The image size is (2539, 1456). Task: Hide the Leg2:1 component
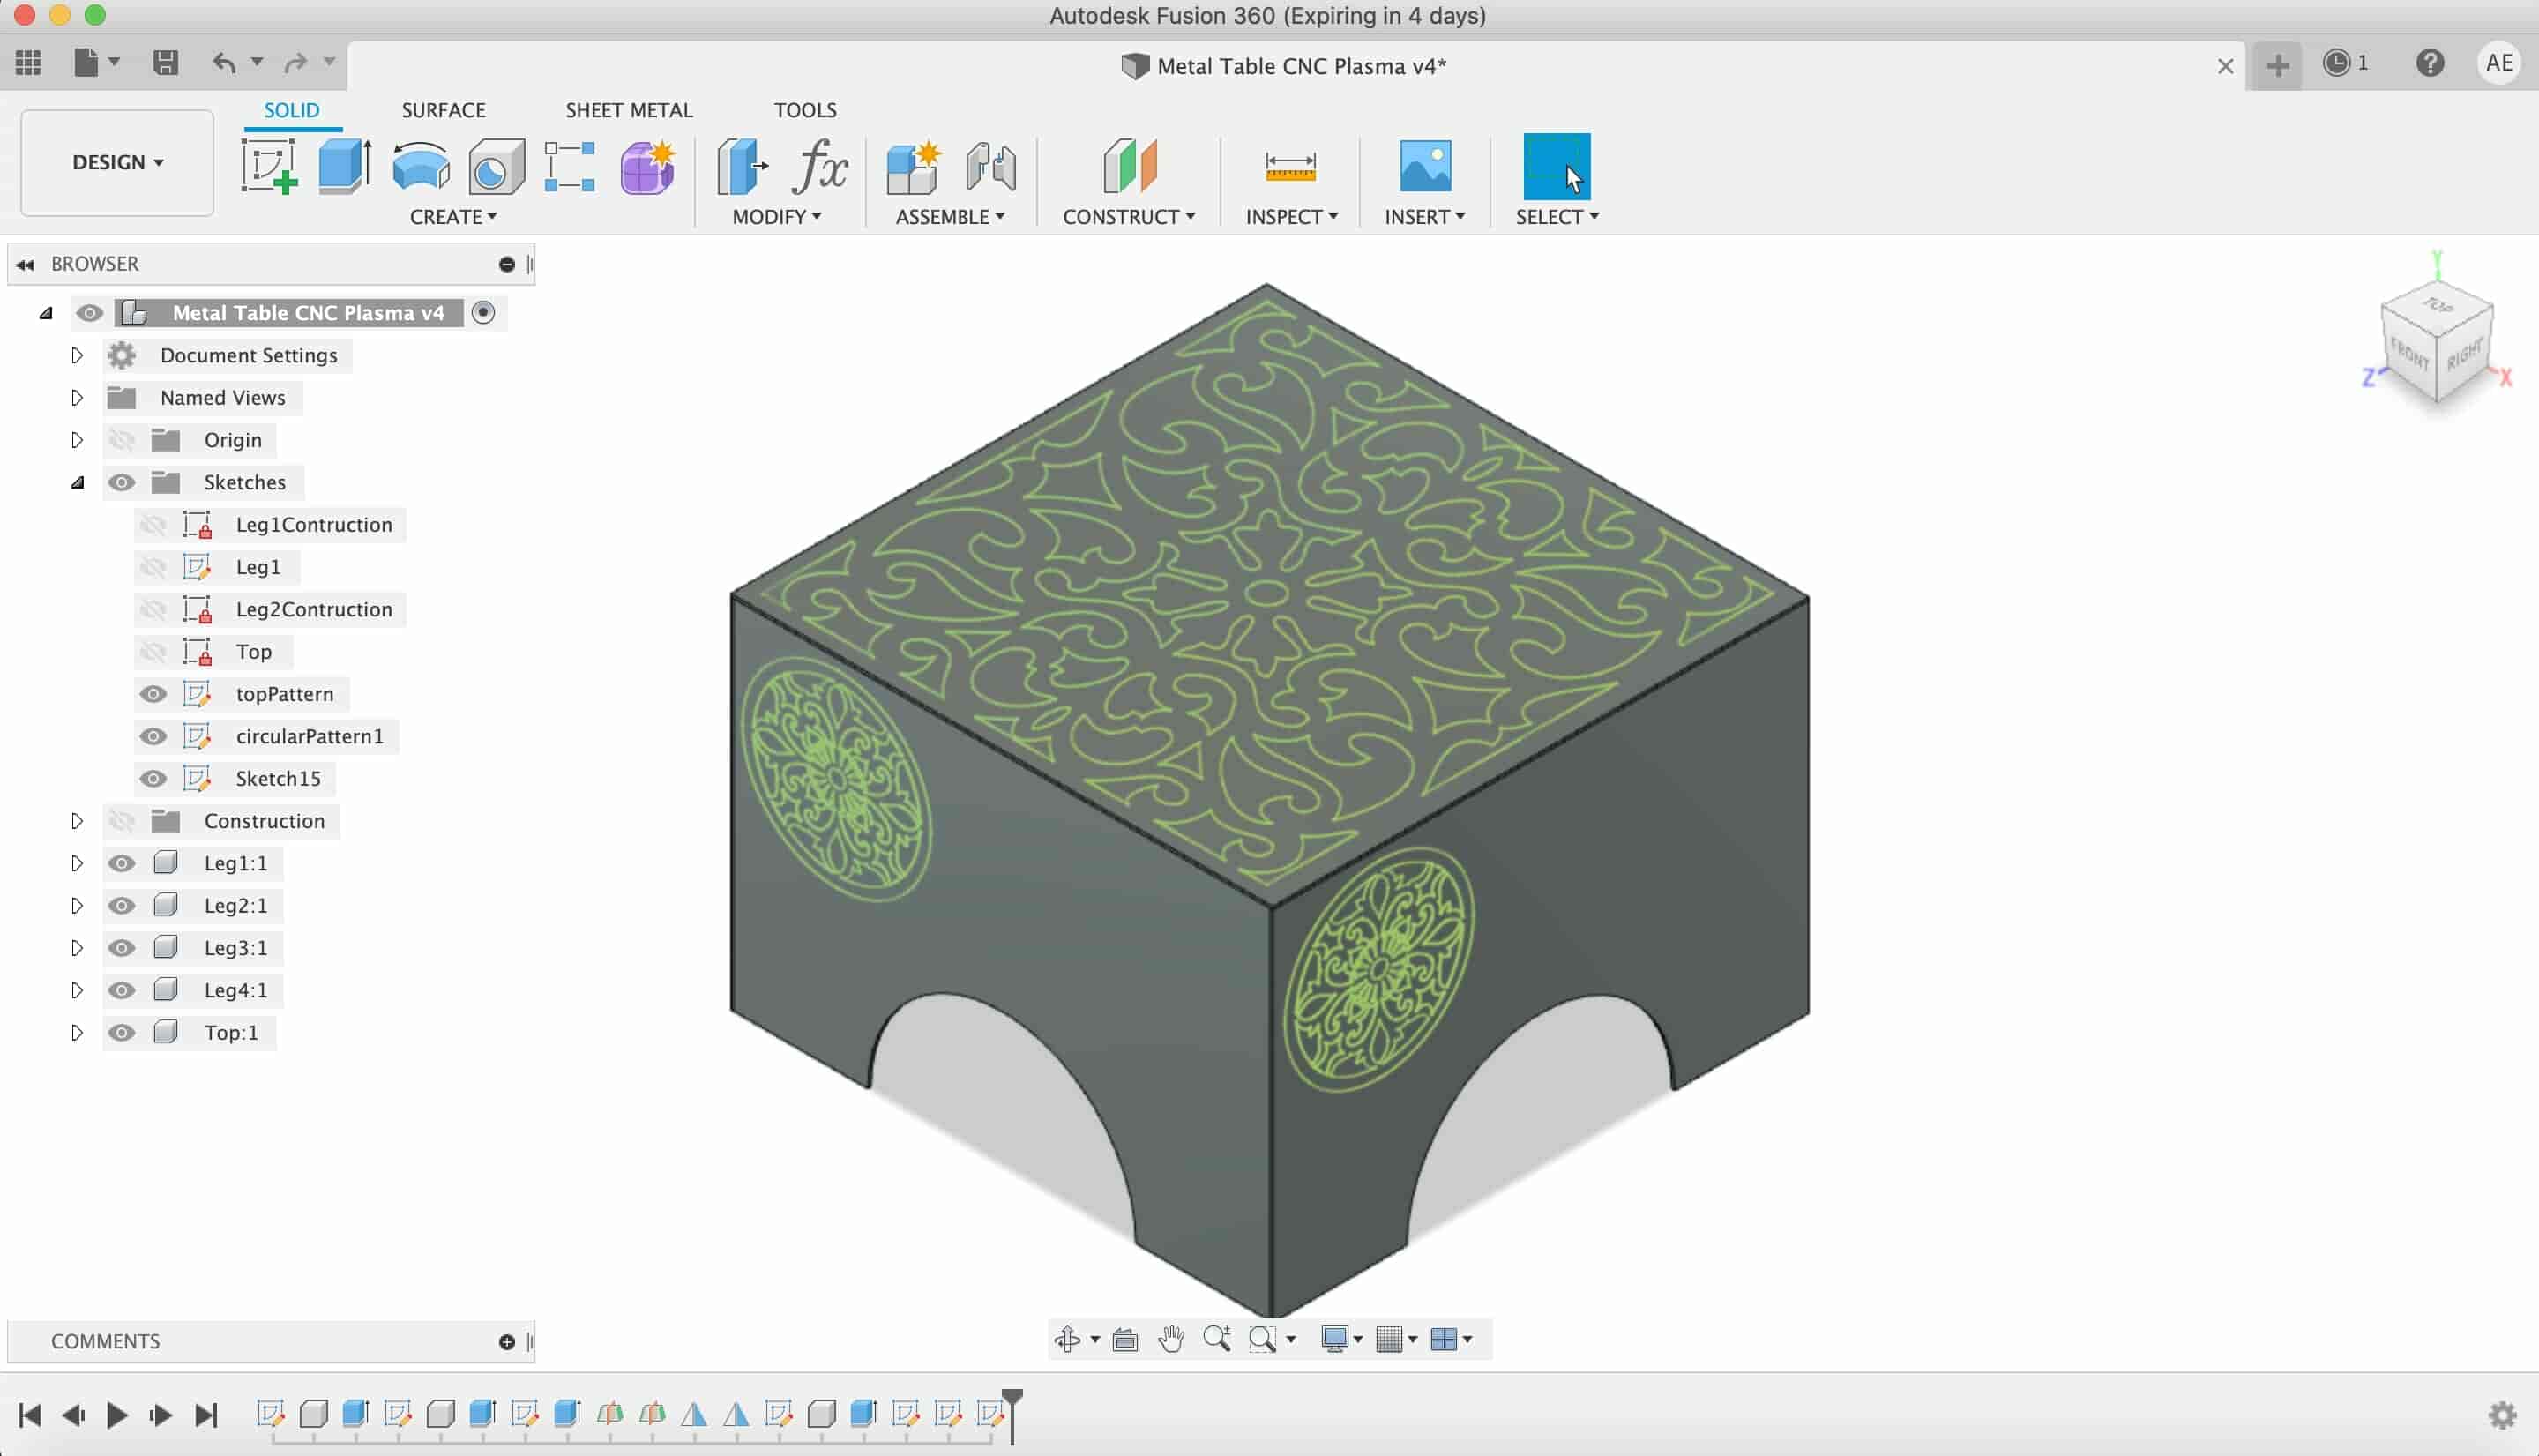click(121, 905)
